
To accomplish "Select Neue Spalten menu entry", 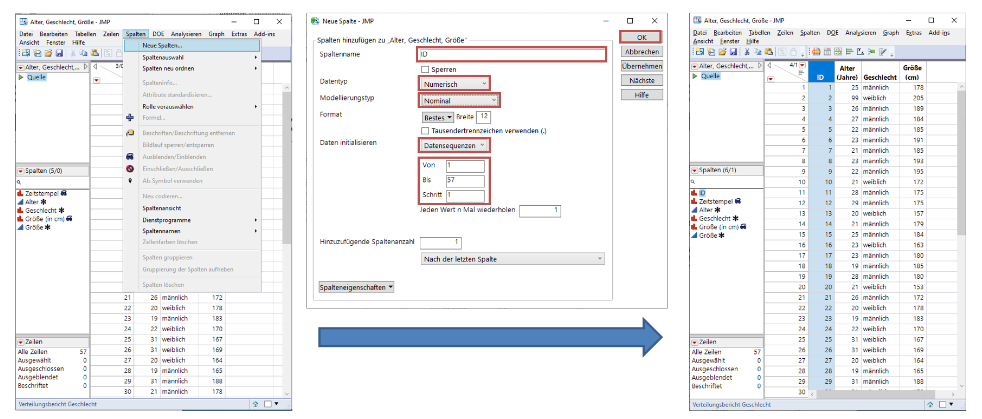I will click(162, 46).
